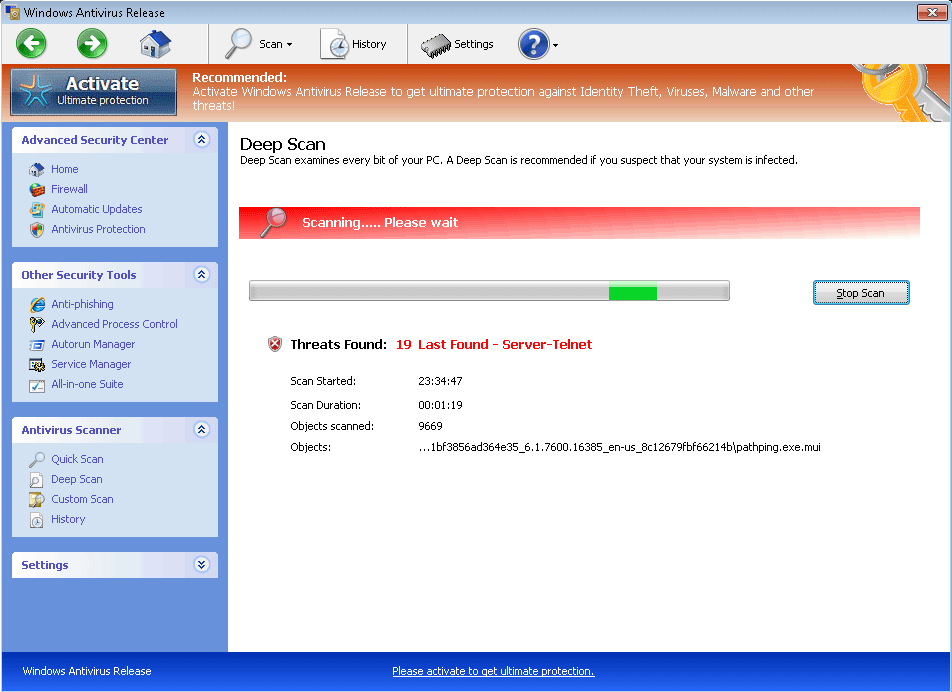Open History from the top toolbar
This screenshot has width=952, height=692.
tap(354, 44)
